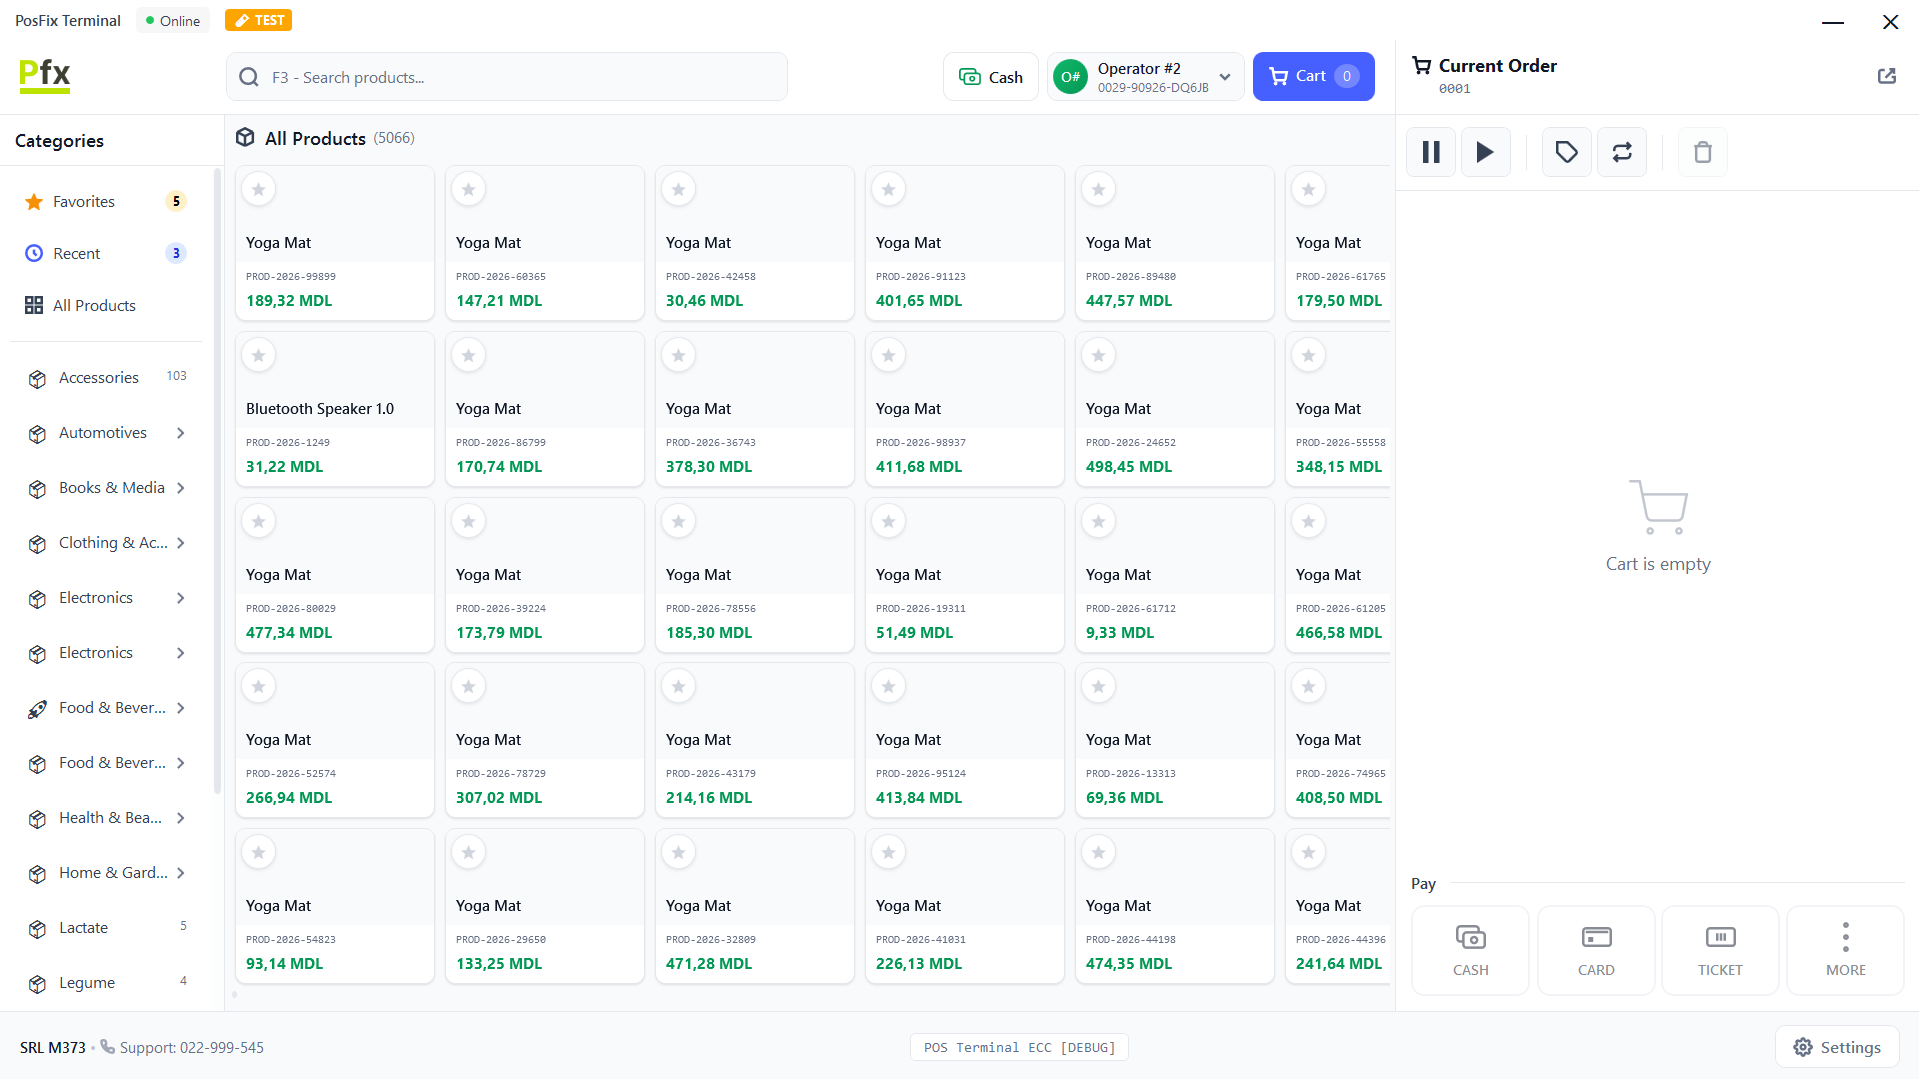Apply discount using the tag icon
Screen dimensions: 1919x1079
click(1566, 152)
